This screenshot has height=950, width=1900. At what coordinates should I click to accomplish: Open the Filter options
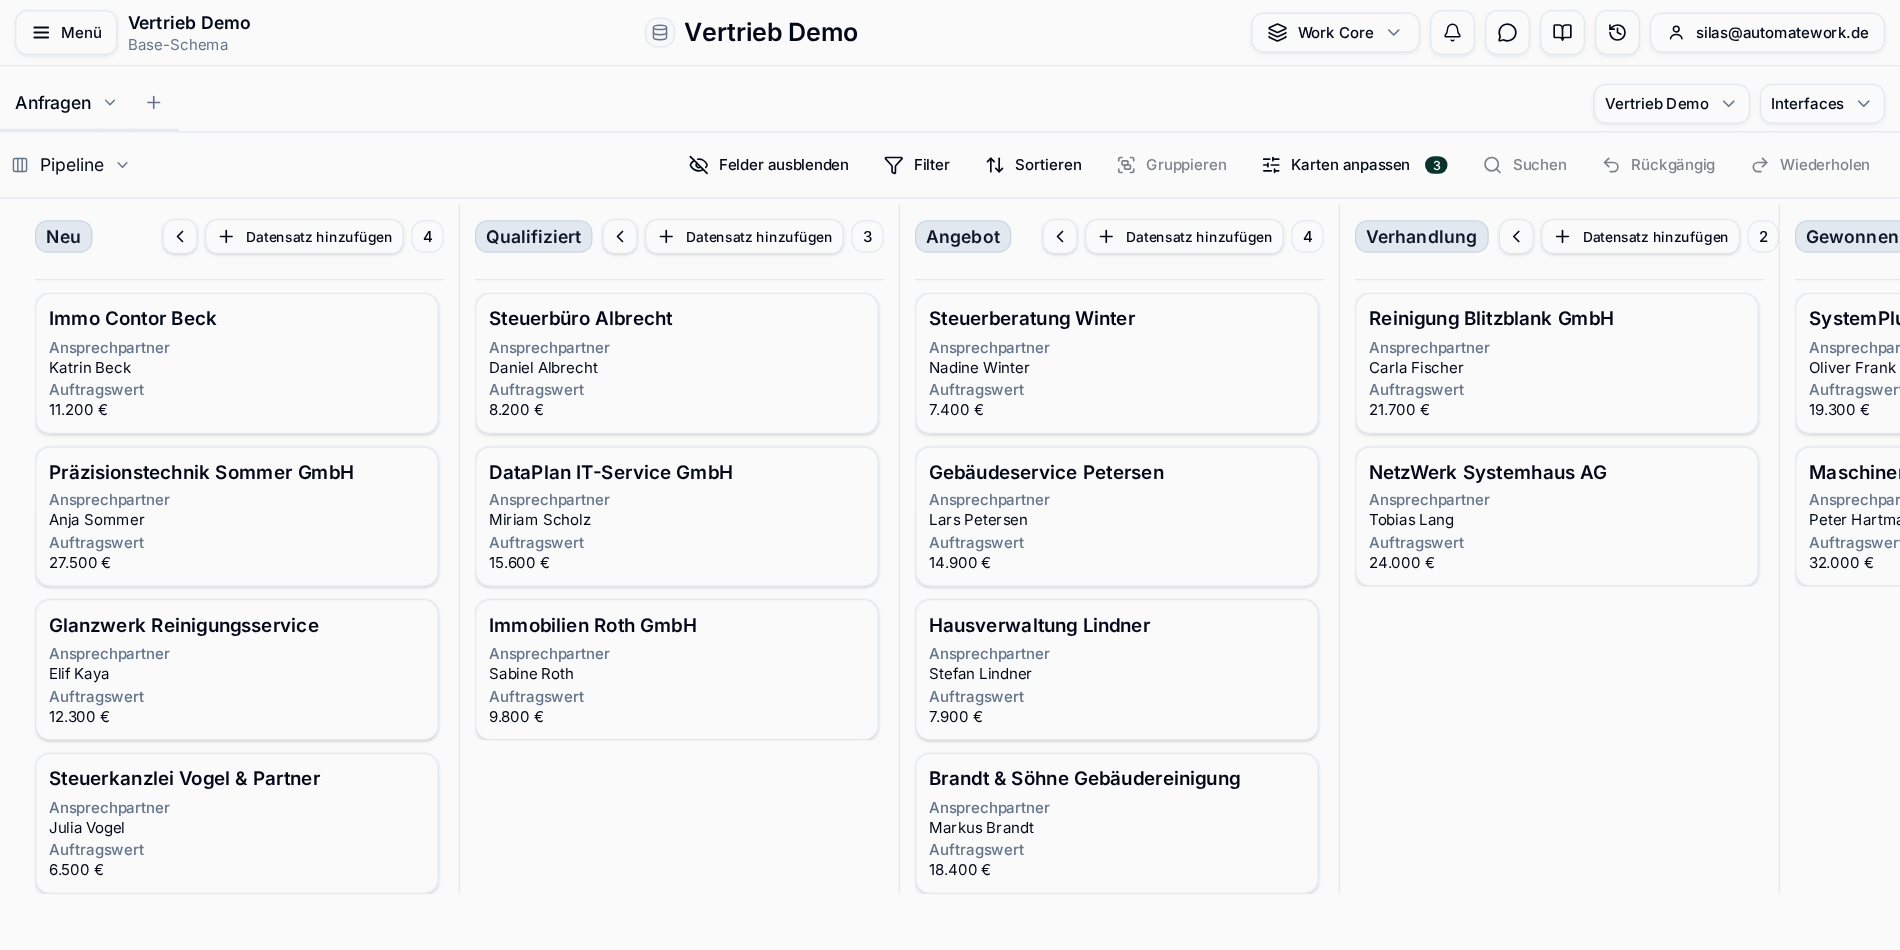[917, 165]
